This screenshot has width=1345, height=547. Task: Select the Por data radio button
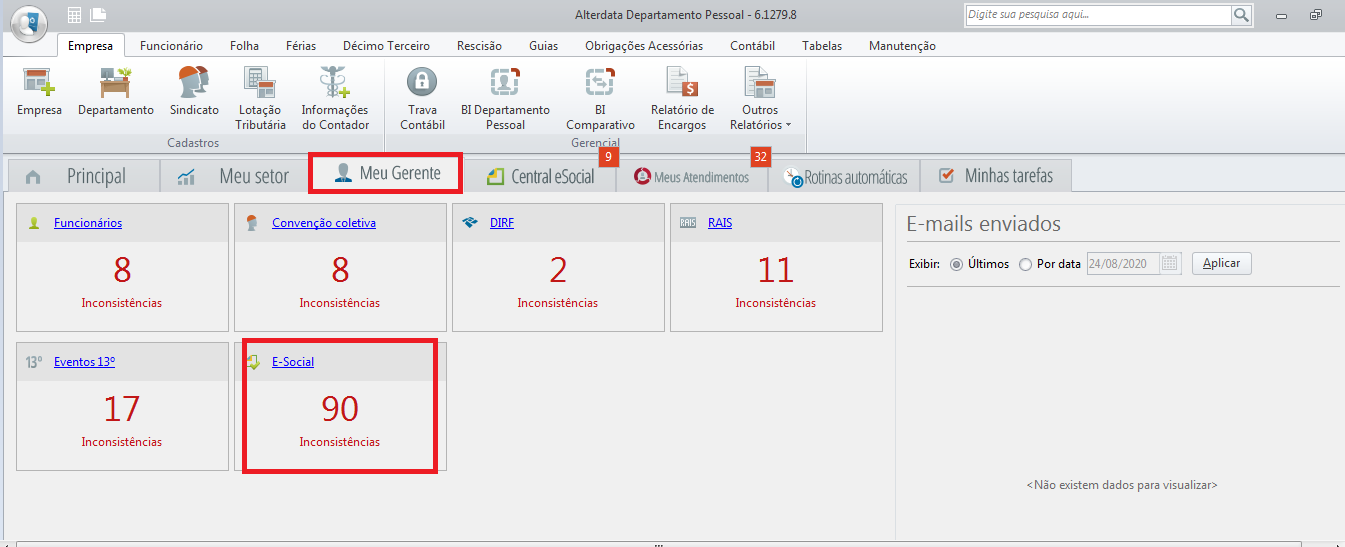point(1025,264)
